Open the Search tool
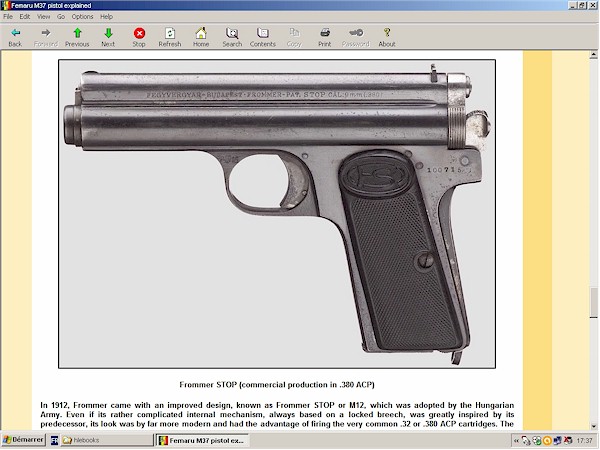Viewport: 600px width, 450px height. 232,37
